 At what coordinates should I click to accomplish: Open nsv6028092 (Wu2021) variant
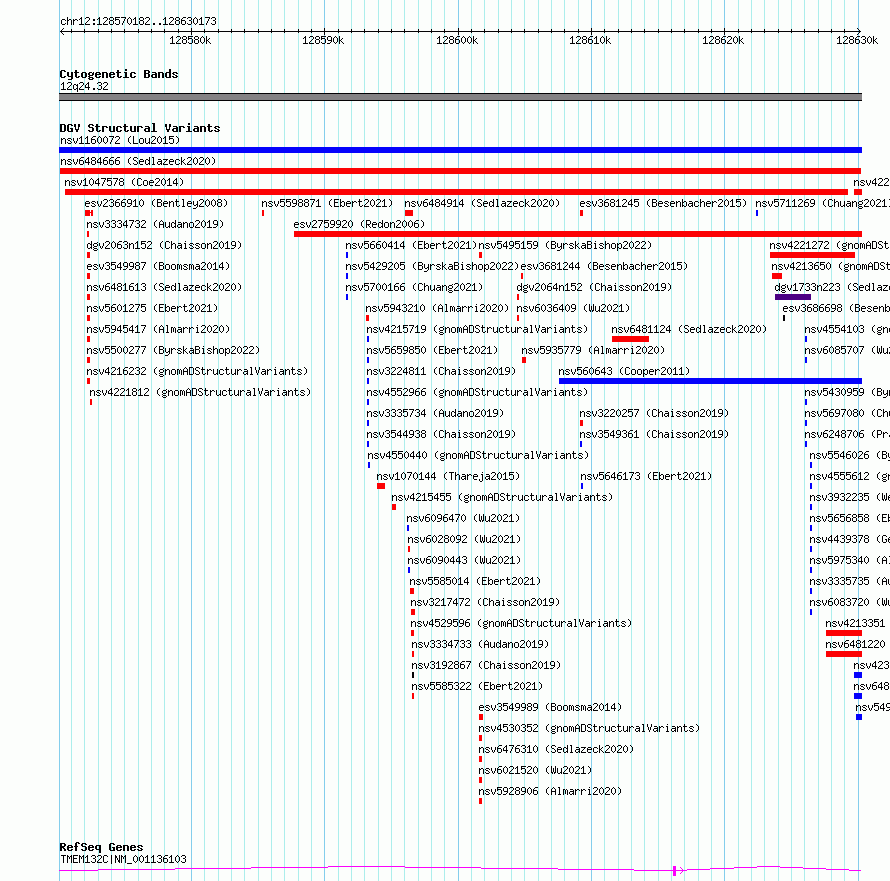pyautogui.click(x=464, y=539)
